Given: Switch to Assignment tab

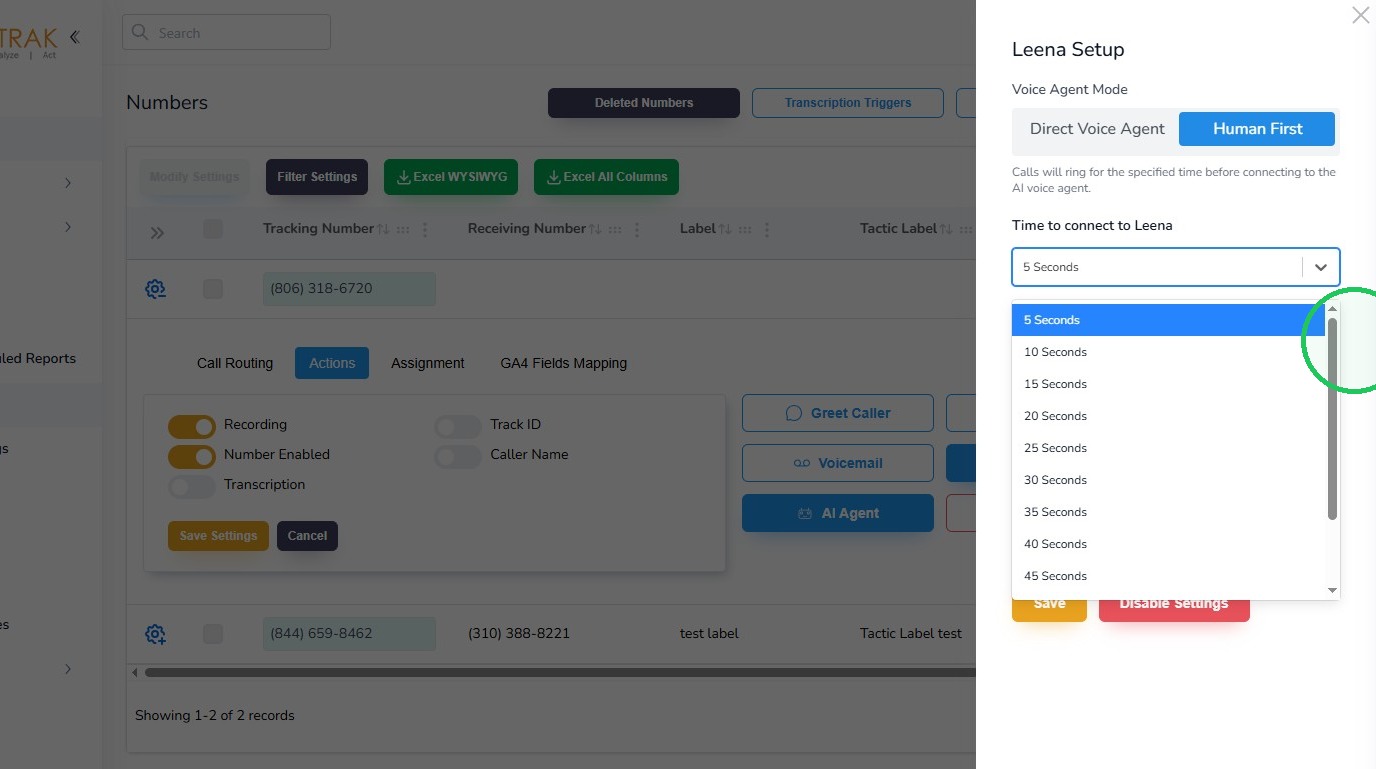Looking at the screenshot, I should [428, 363].
